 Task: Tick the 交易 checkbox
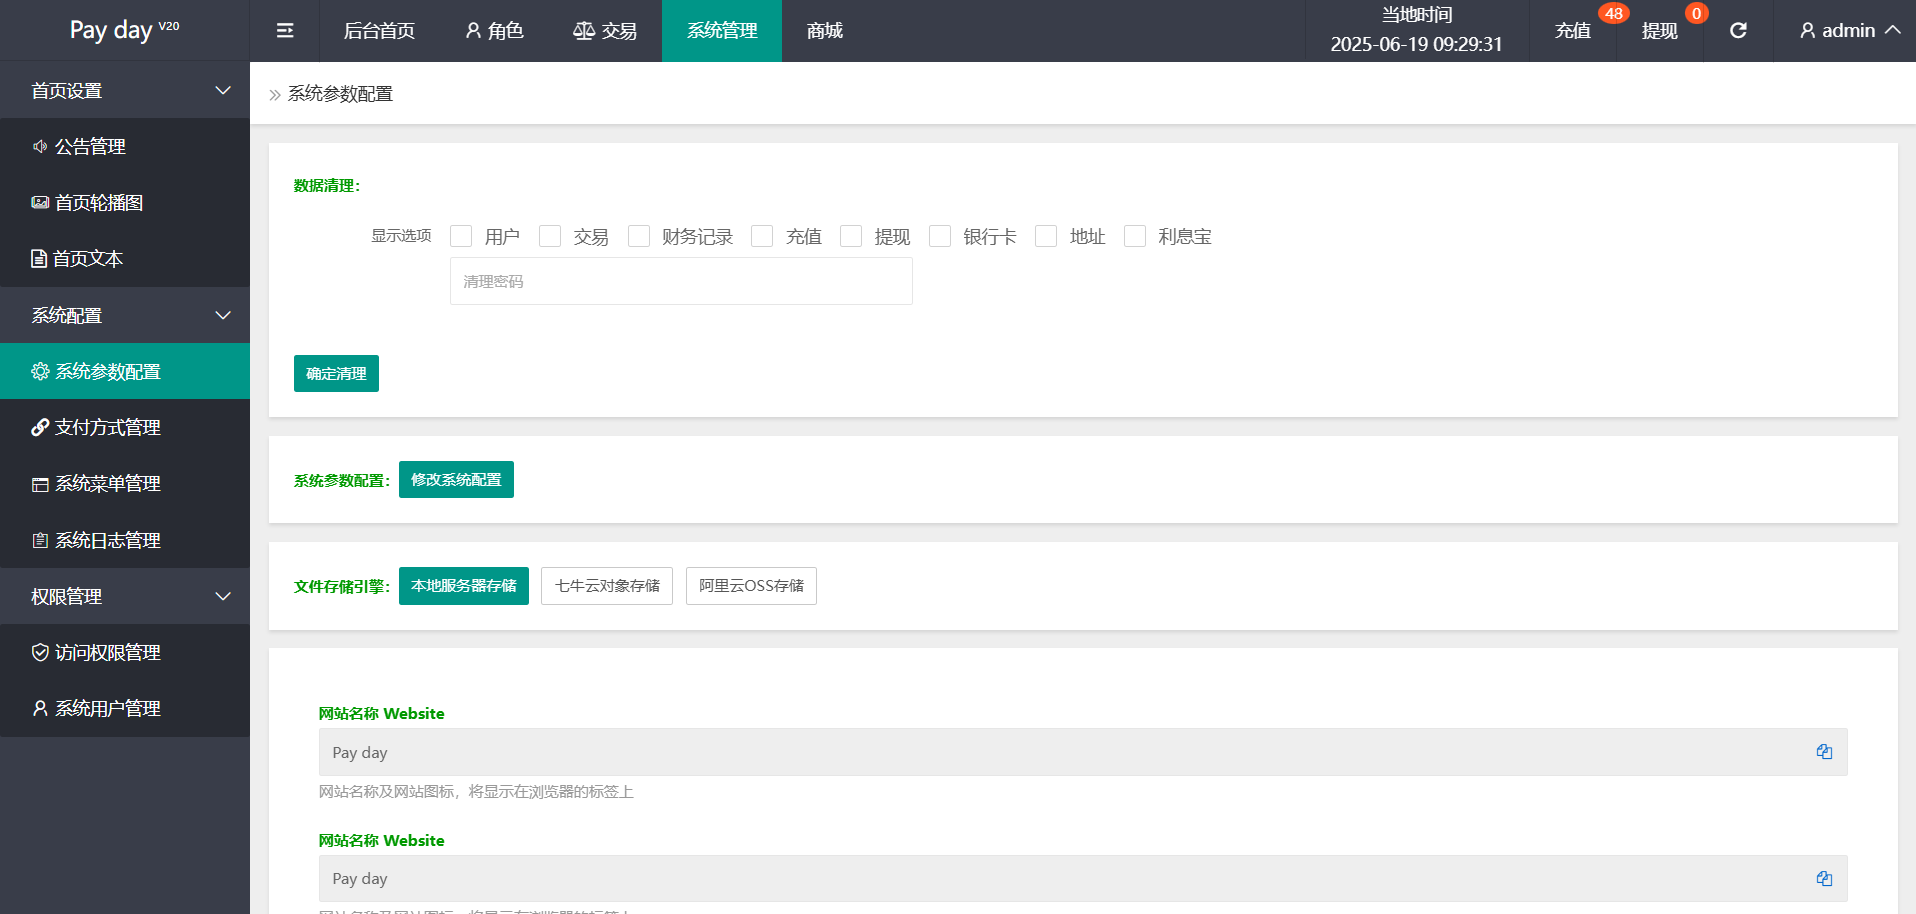click(550, 236)
